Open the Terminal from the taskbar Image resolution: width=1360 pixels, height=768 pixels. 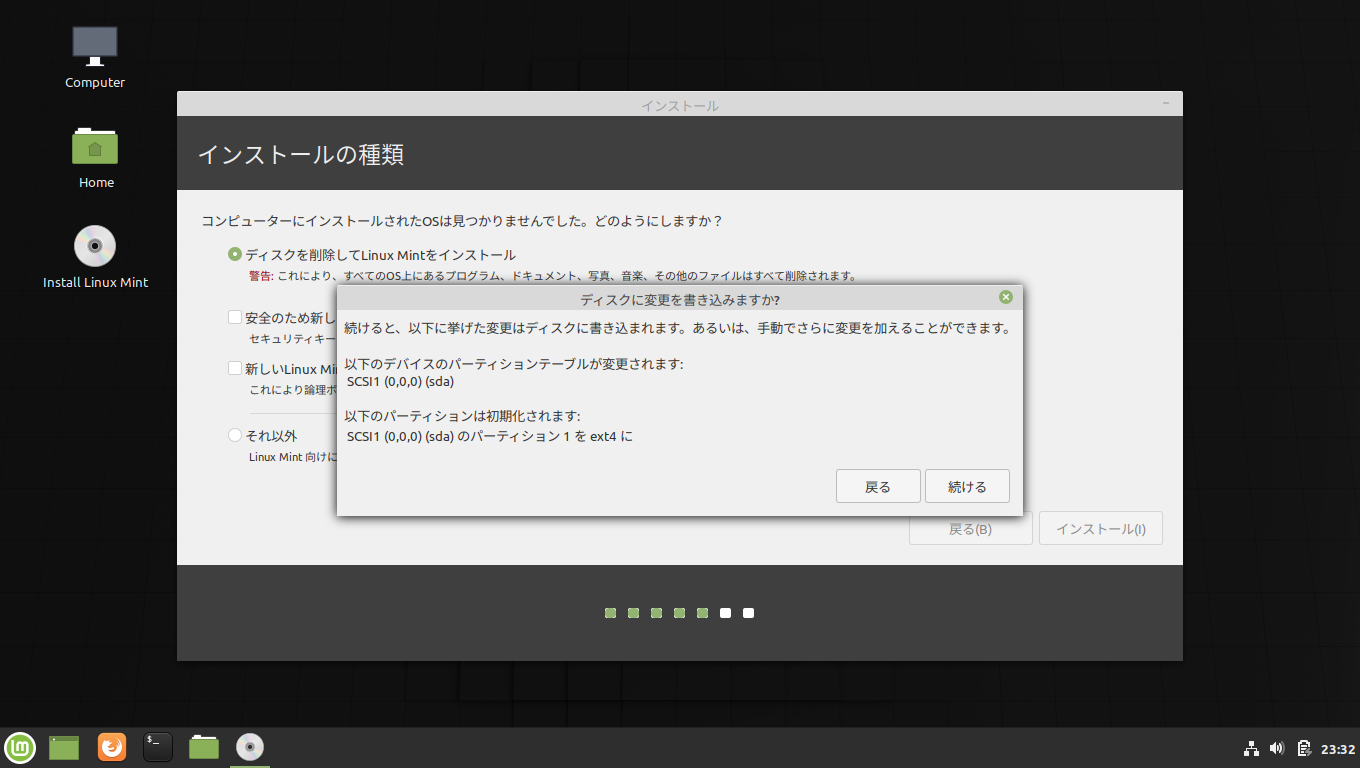coord(158,747)
